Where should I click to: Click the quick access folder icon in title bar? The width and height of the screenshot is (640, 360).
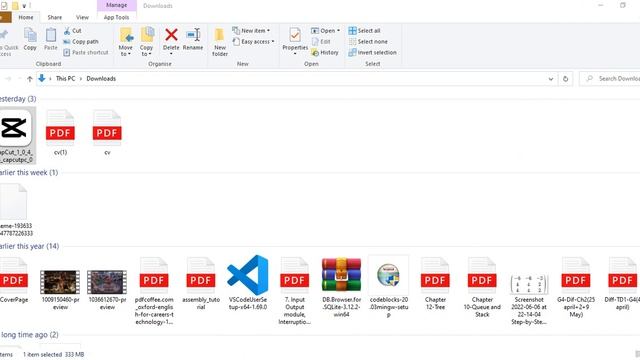15,5
